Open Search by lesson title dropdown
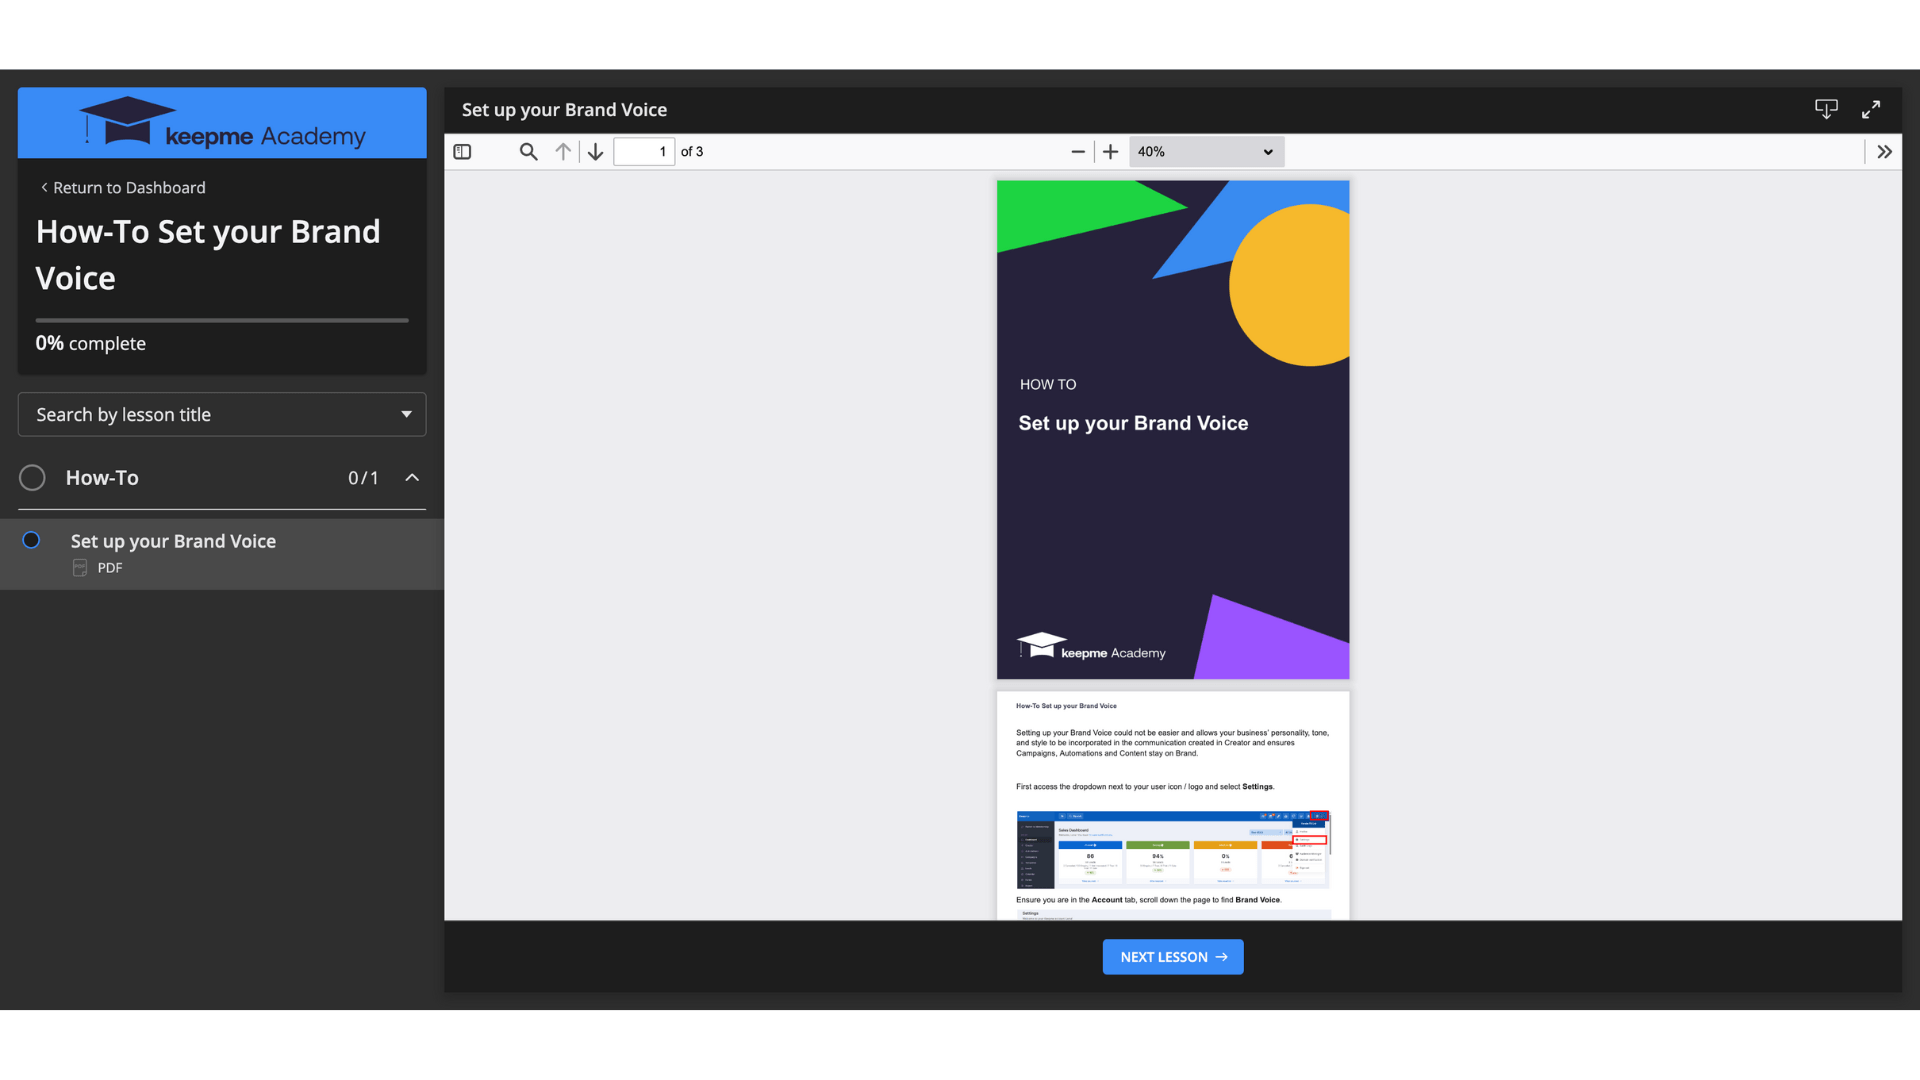Image resolution: width=1920 pixels, height=1080 pixels. [x=222, y=415]
